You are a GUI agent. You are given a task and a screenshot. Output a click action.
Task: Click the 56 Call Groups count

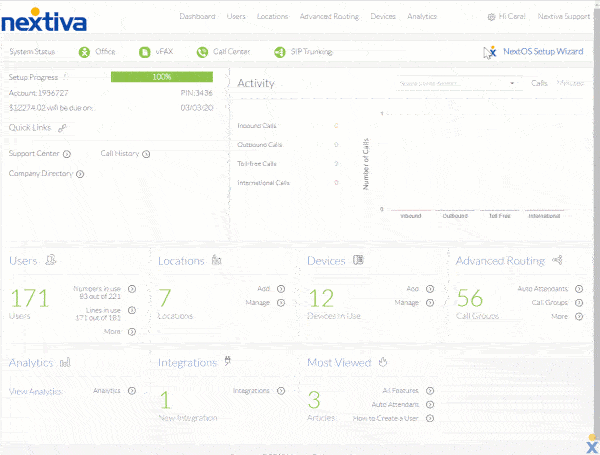point(470,298)
